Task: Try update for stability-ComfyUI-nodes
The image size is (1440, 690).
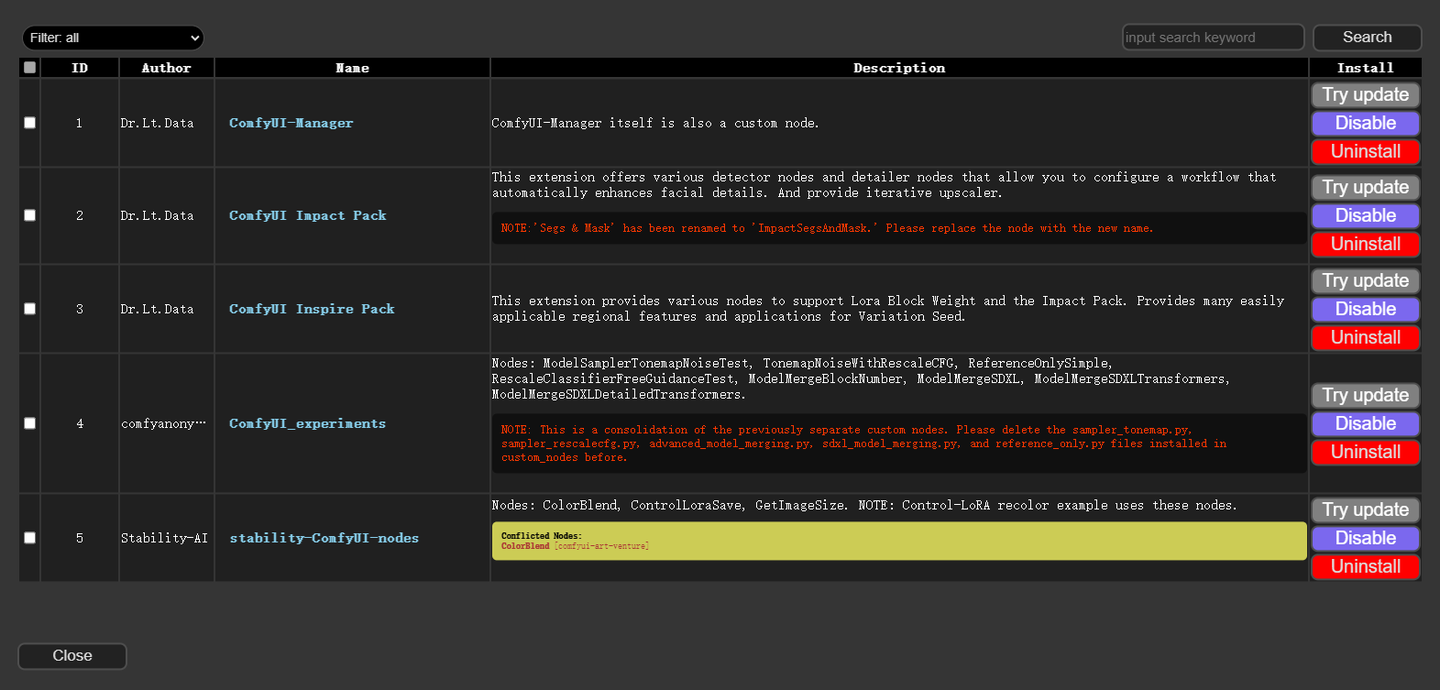Action: pos(1365,510)
